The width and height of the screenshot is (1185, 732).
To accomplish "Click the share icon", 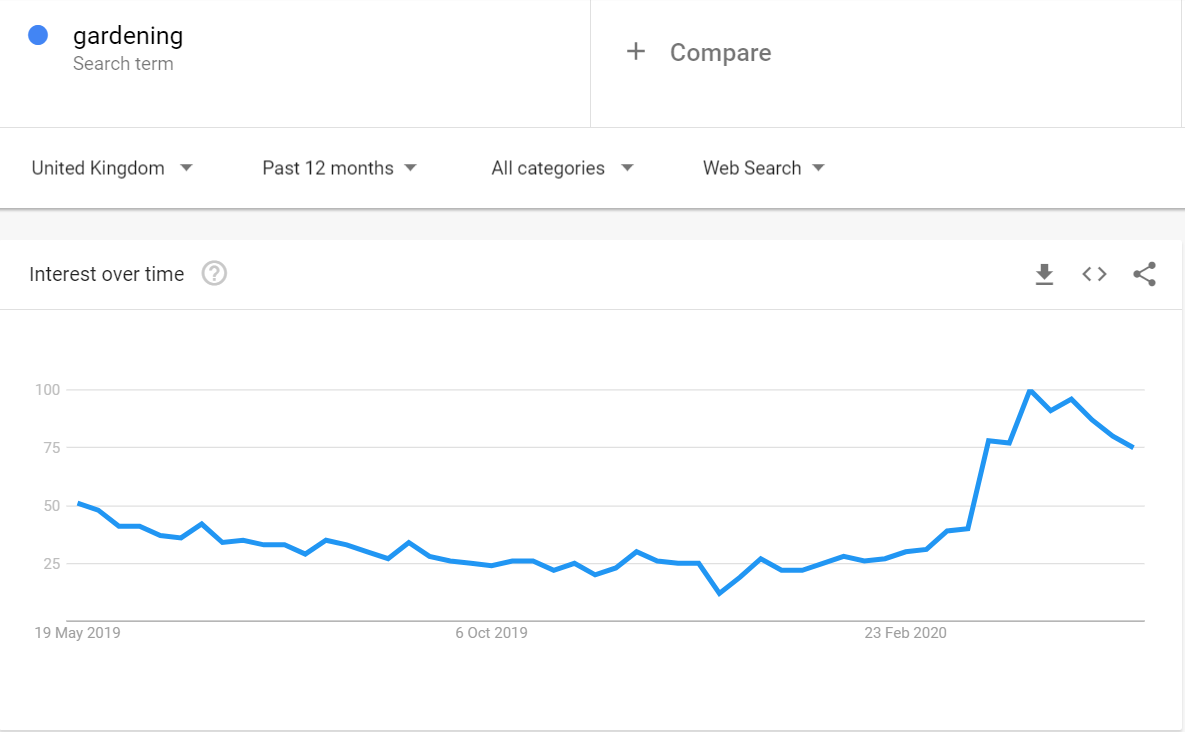I will tap(1144, 274).
